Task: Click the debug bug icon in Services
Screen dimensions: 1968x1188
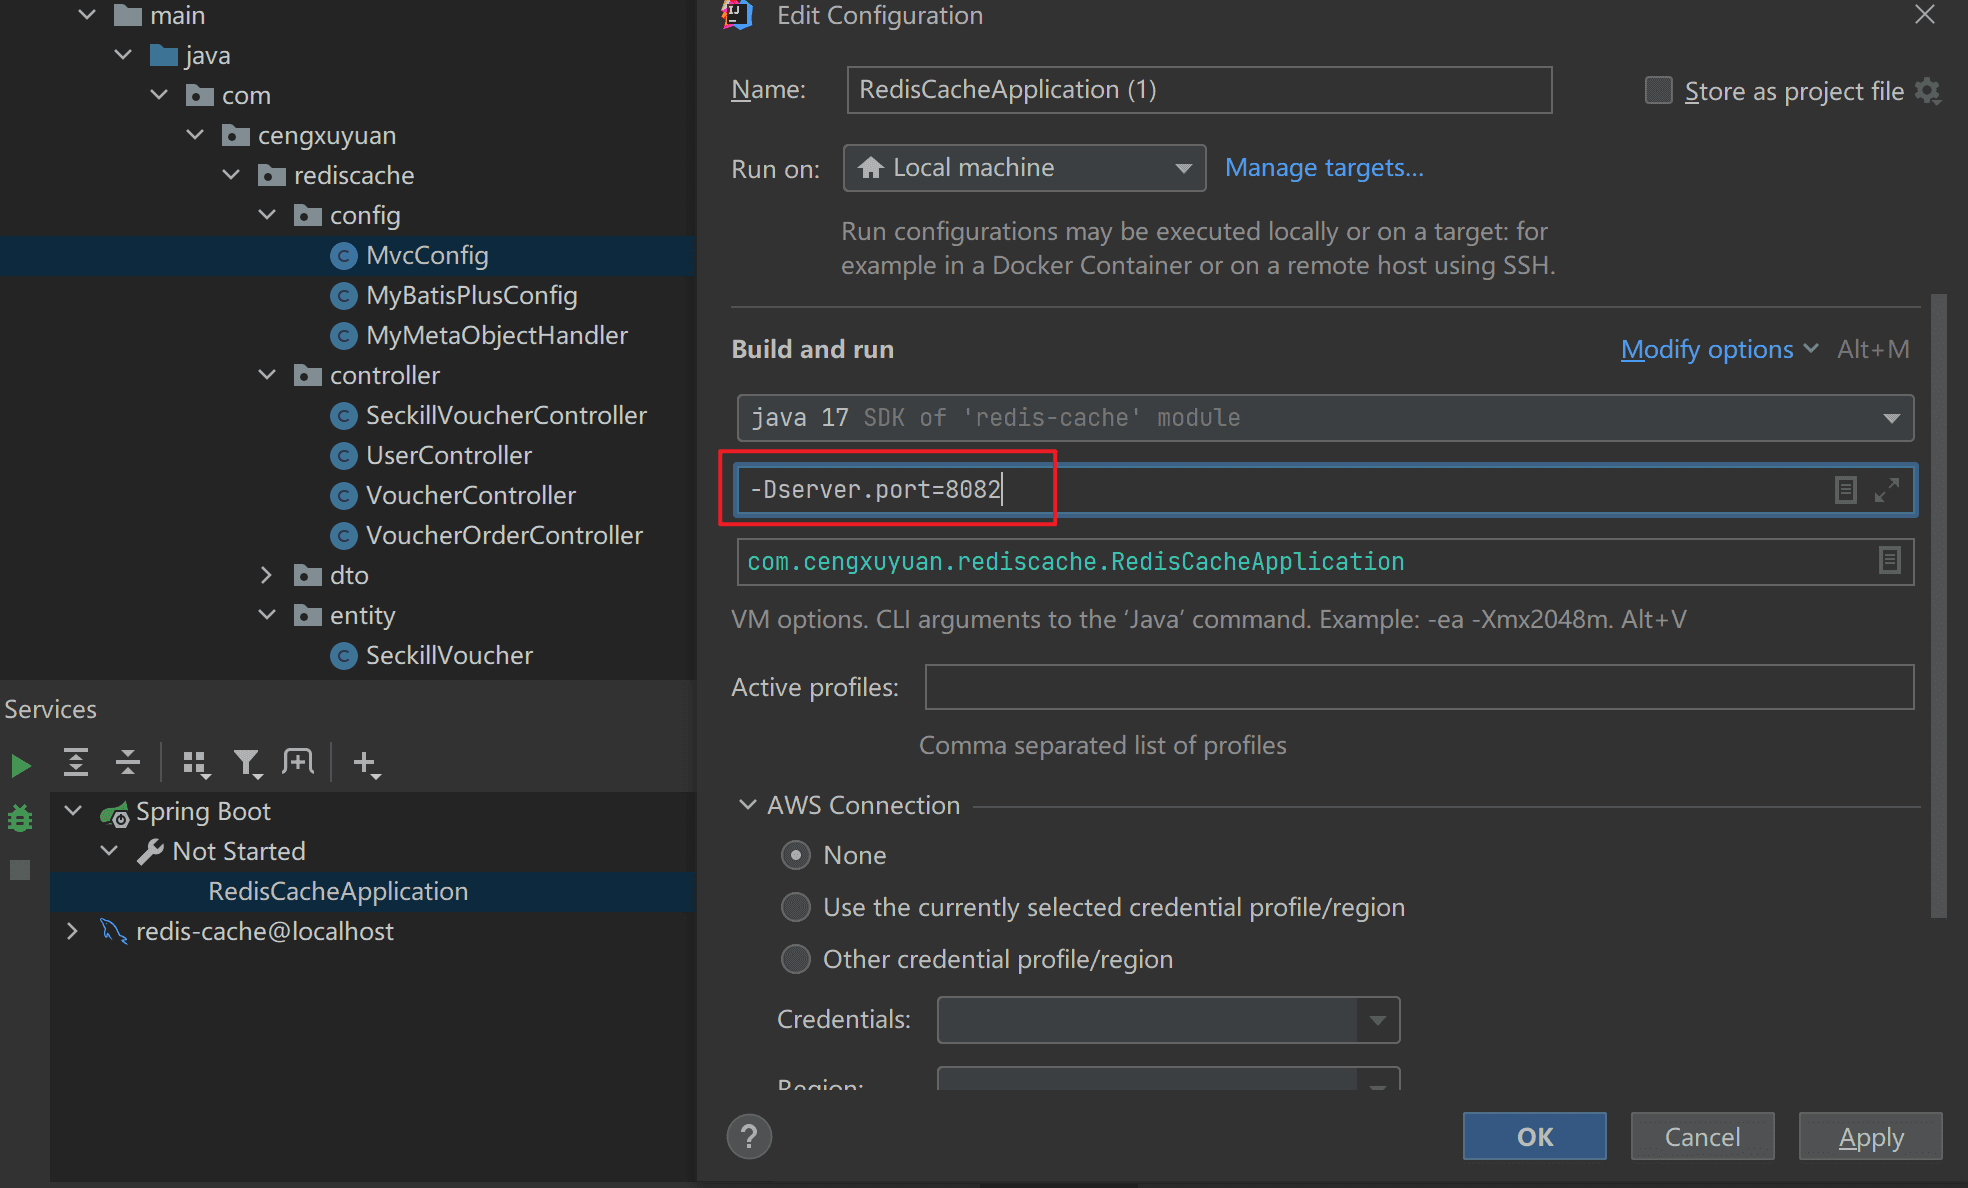Action: (20, 818)
